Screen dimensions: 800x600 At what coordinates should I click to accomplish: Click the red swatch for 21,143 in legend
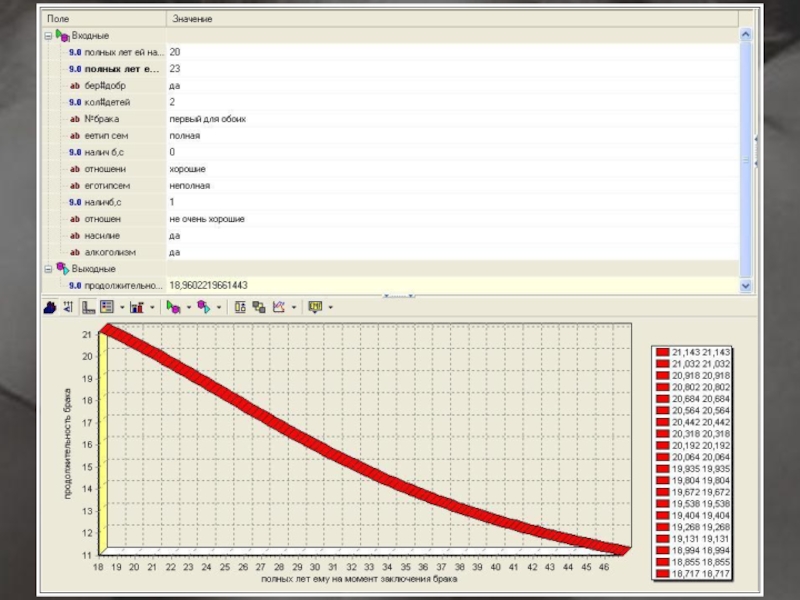coord(662,352)
